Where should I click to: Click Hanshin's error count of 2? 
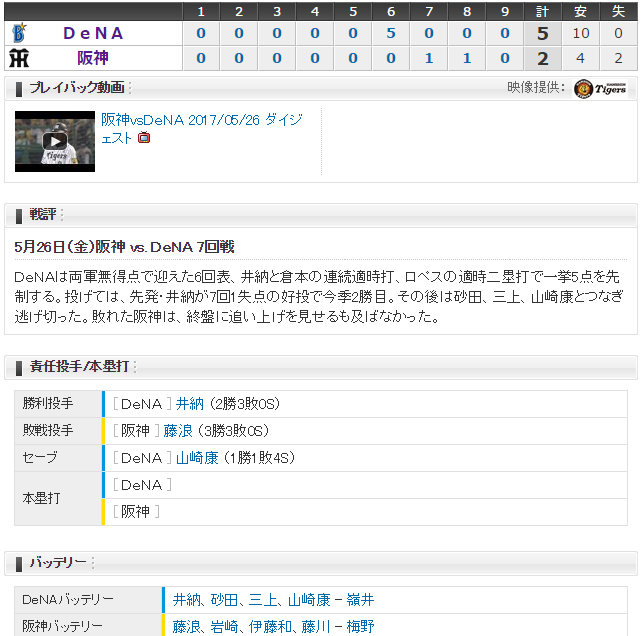[618, 58]
